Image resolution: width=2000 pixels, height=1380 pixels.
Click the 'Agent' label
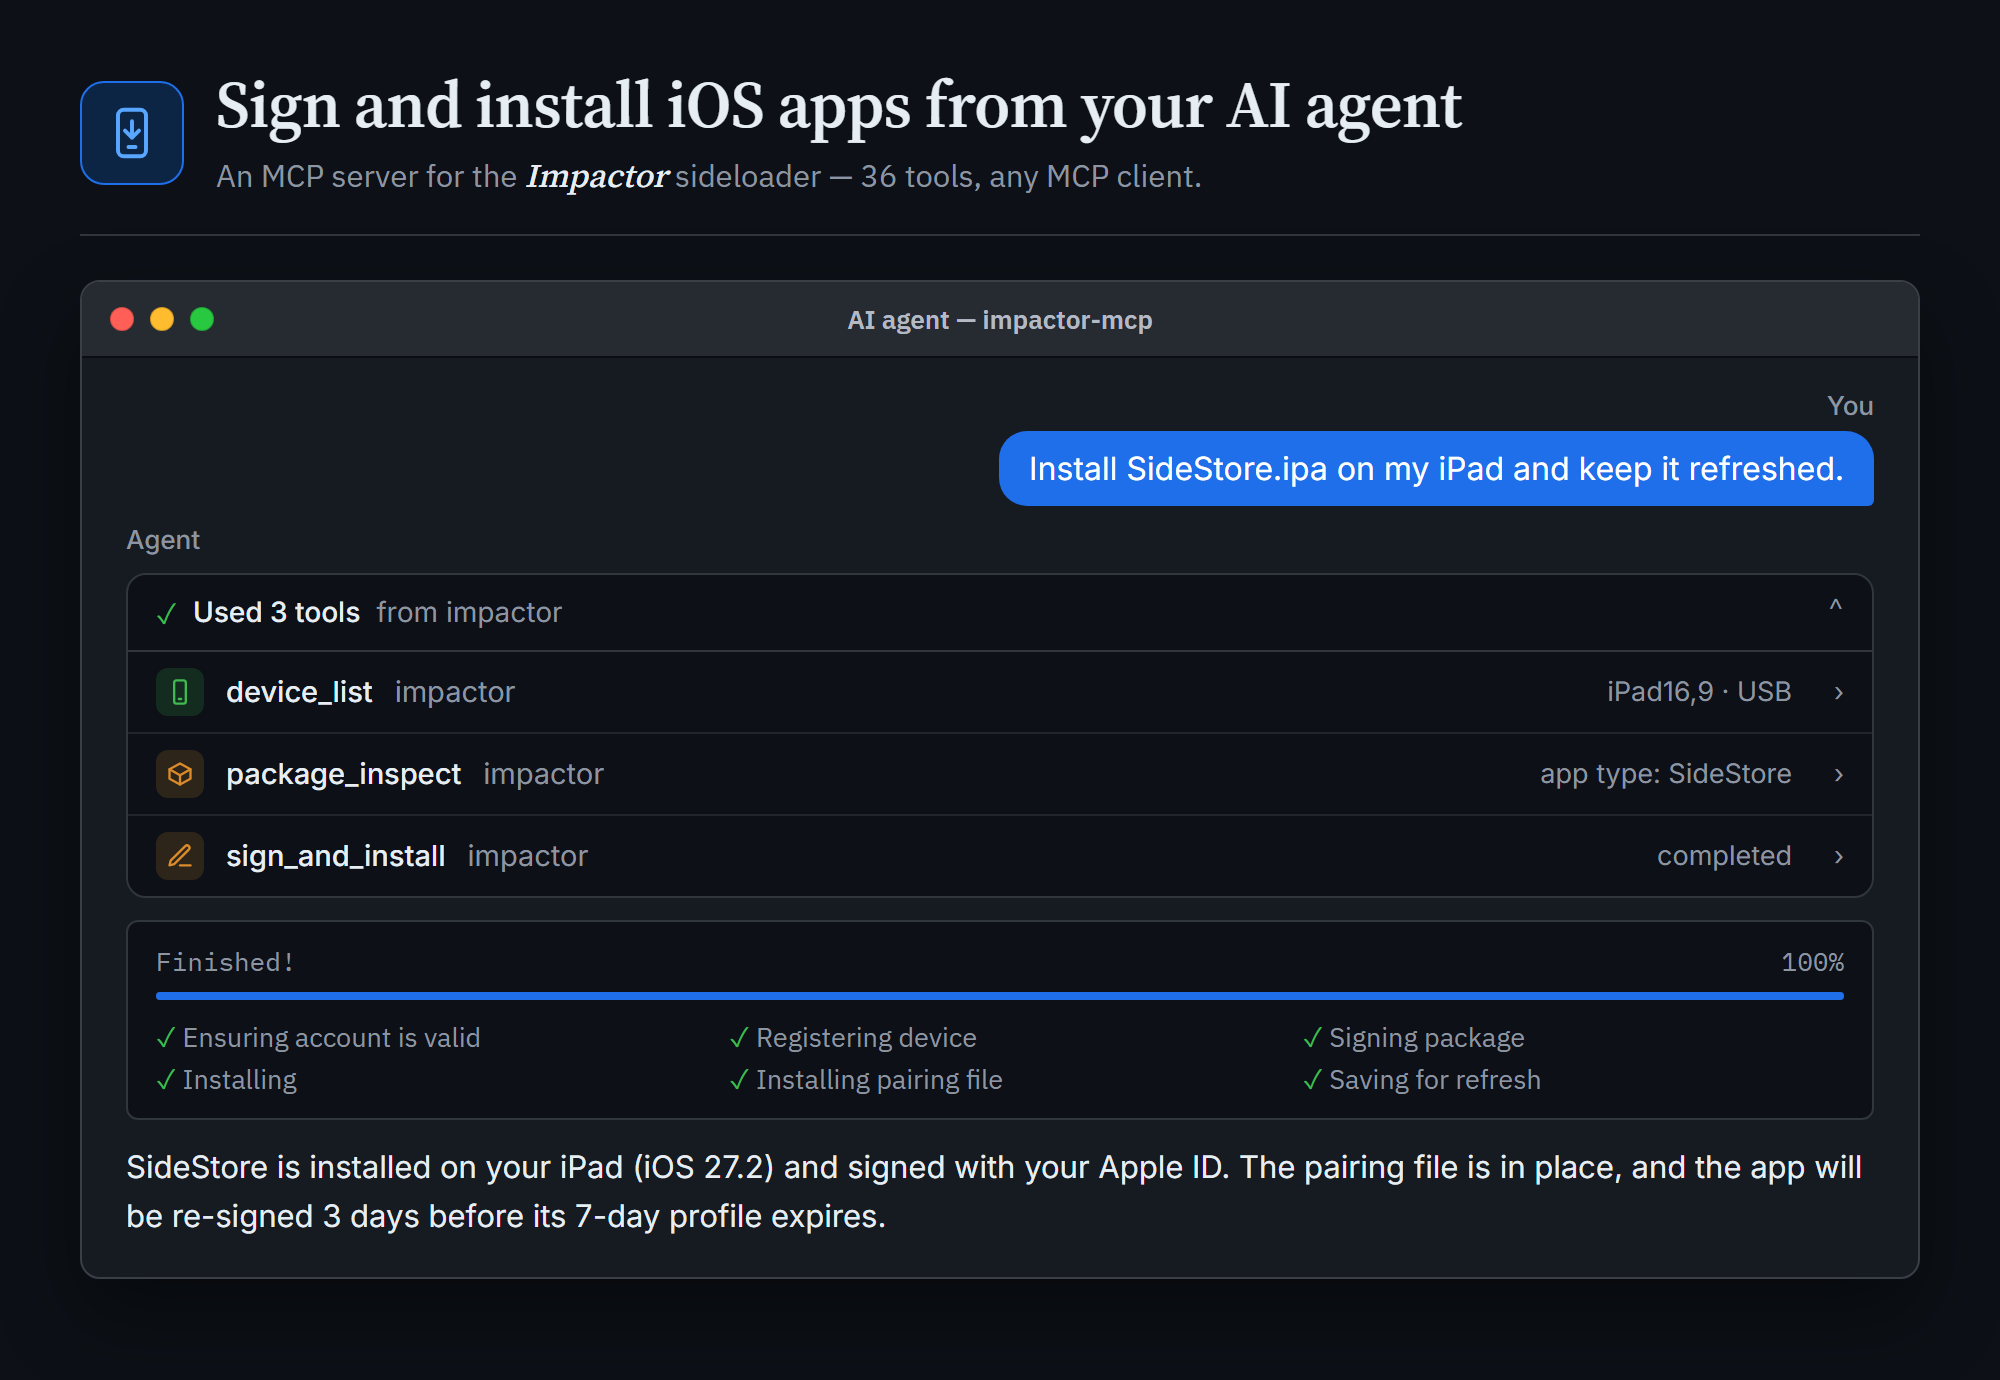tap(163, 540)
